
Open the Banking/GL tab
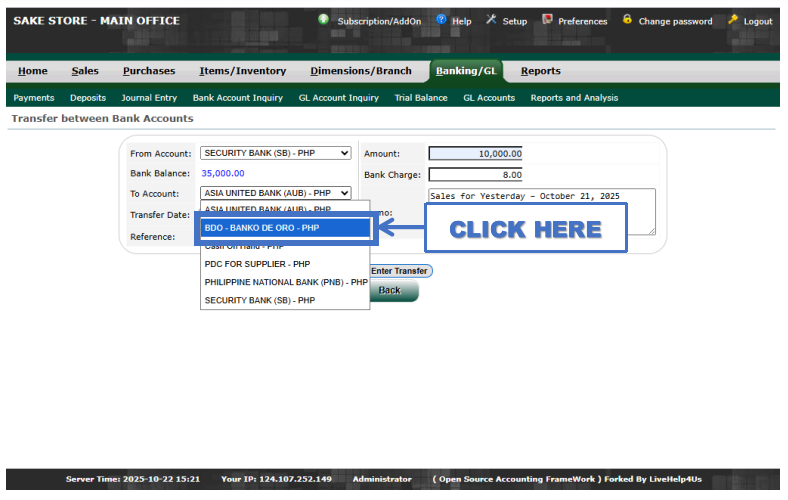(x=468, y=71)
